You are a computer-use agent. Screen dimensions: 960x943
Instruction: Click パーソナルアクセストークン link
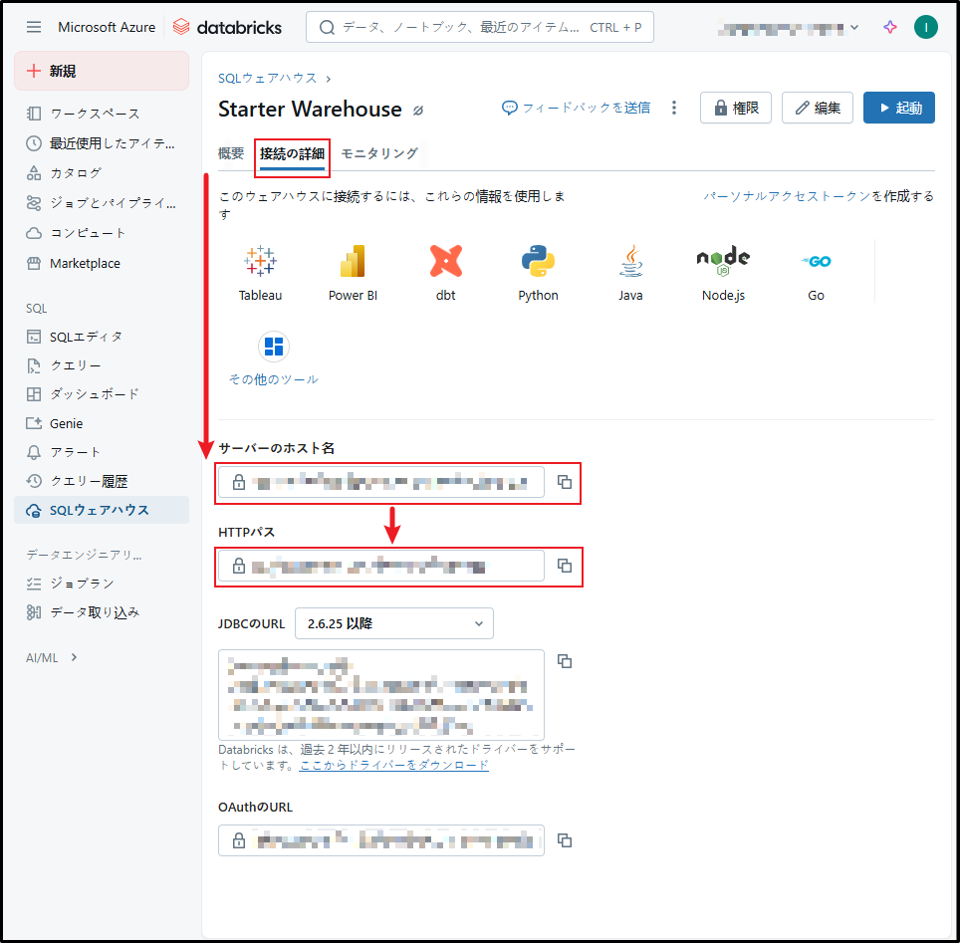[787, 196]
